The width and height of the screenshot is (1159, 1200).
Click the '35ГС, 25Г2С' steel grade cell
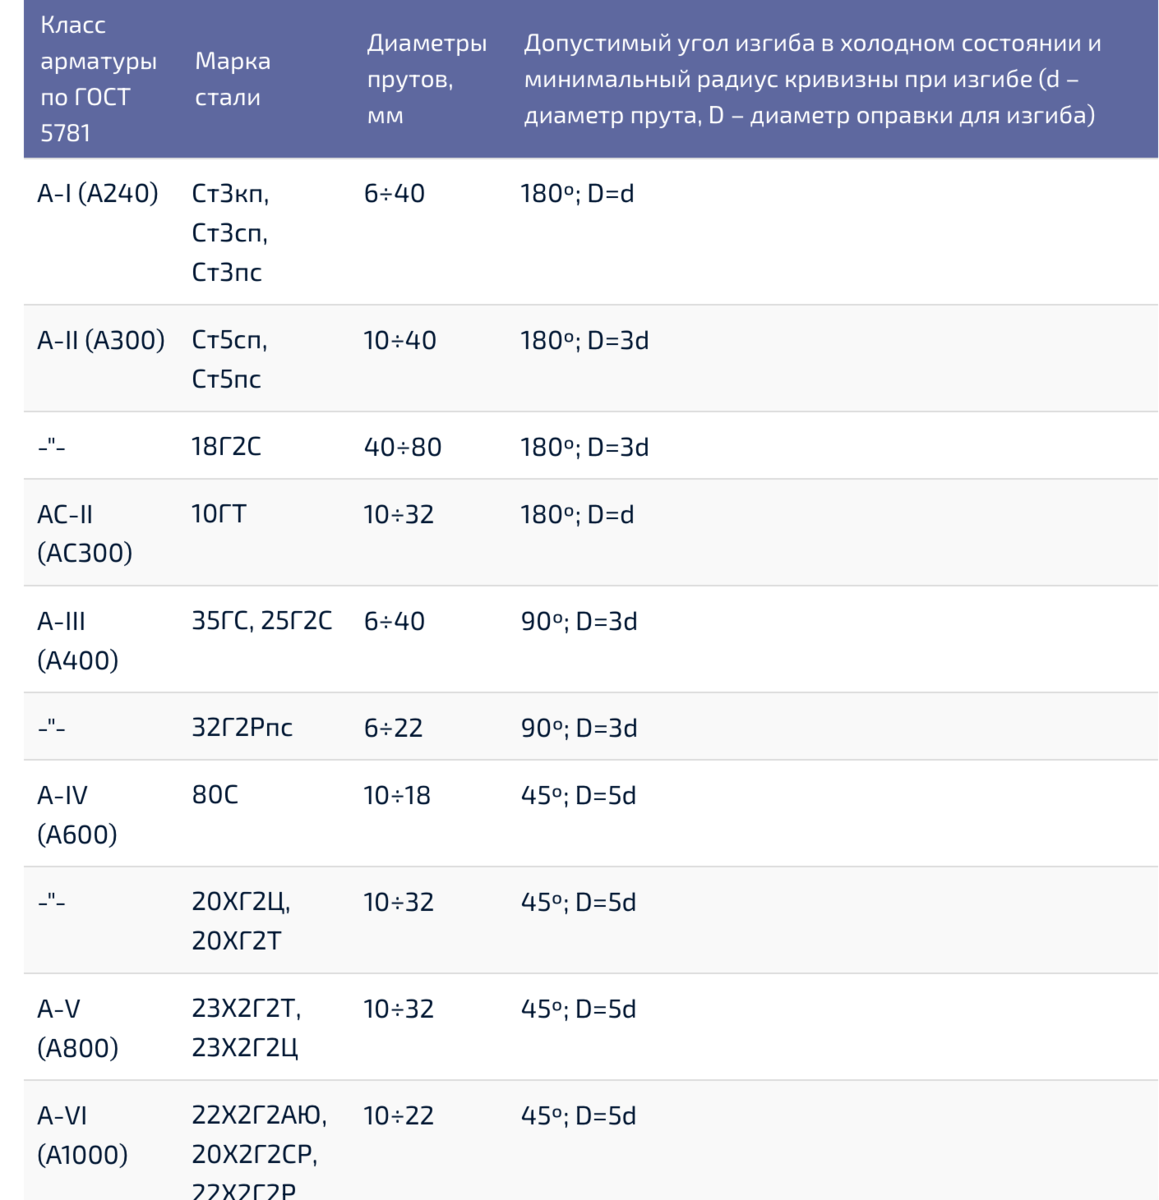click(x=262, y=621)
